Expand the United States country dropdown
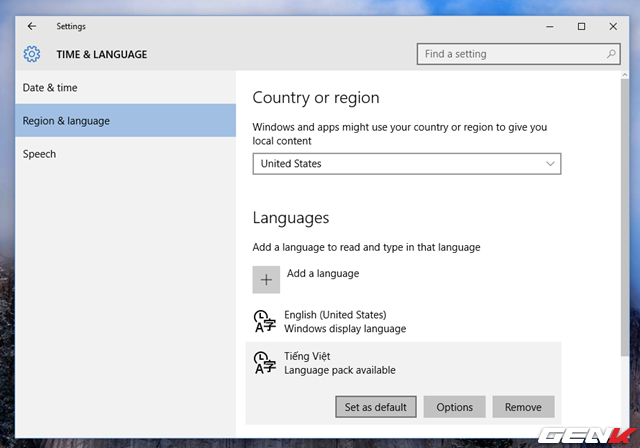640x448 pixels. coord(407,164)
